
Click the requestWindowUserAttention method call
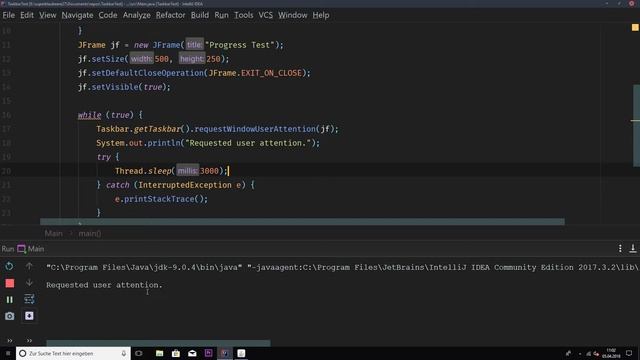click(255, 129)
